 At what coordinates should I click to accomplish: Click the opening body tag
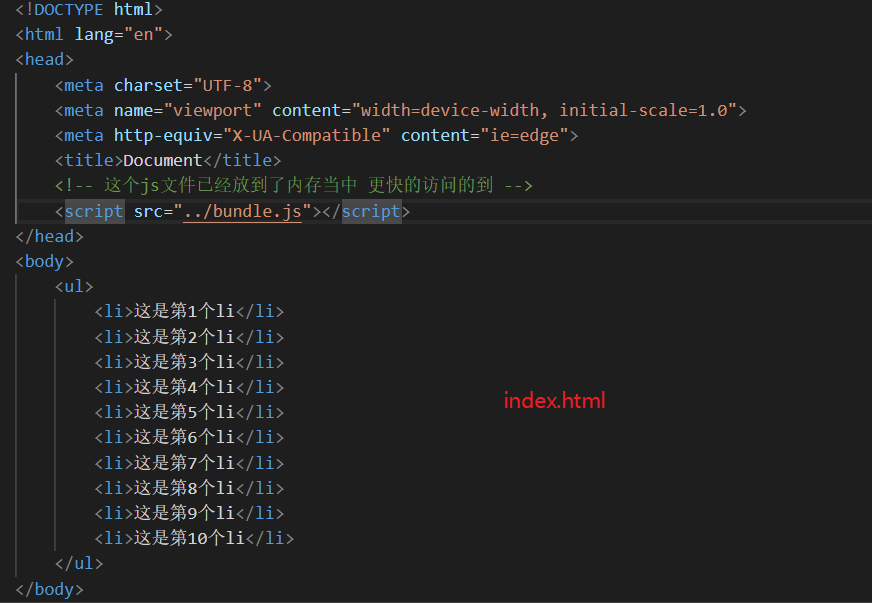click(x=44, y=261)
